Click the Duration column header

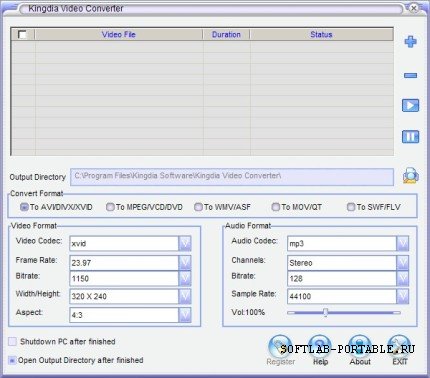226,34
